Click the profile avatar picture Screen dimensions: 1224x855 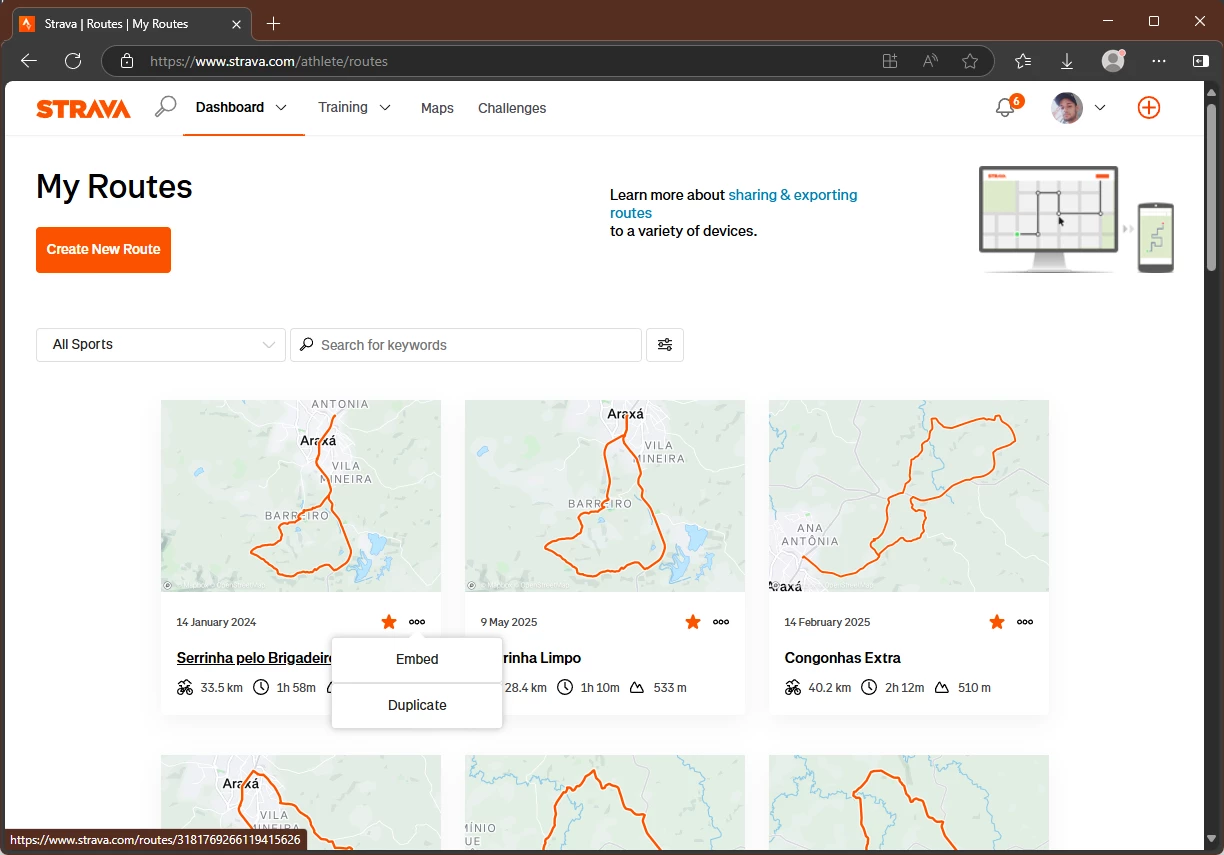coord(1067,108)
